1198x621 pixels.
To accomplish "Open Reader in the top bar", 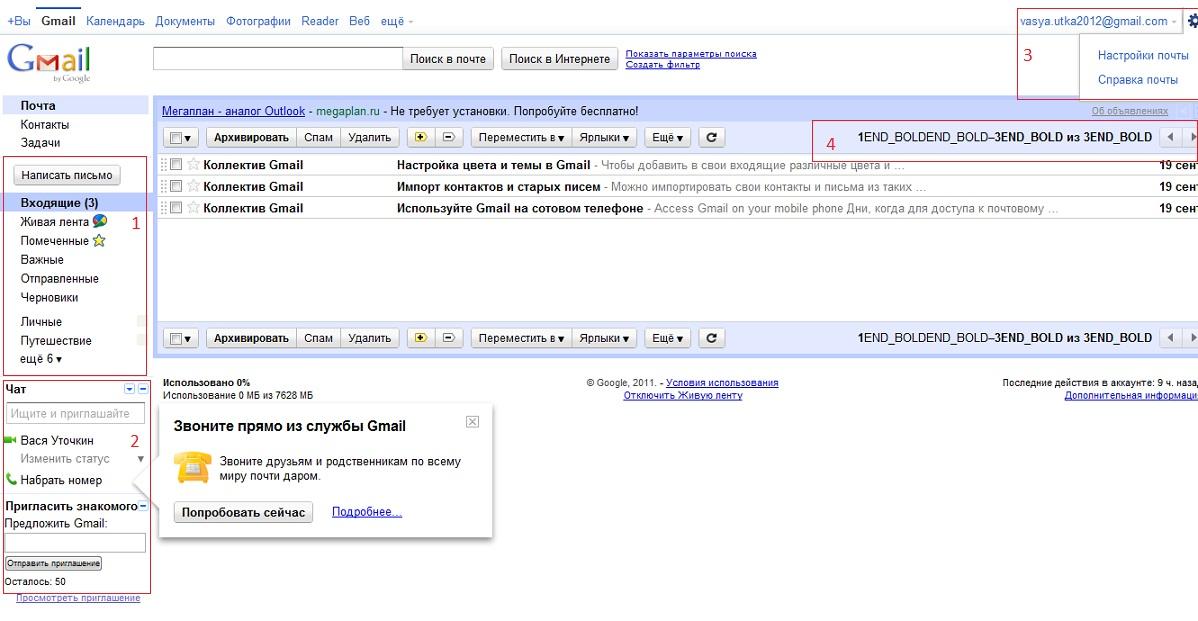I will click(320, 21).
